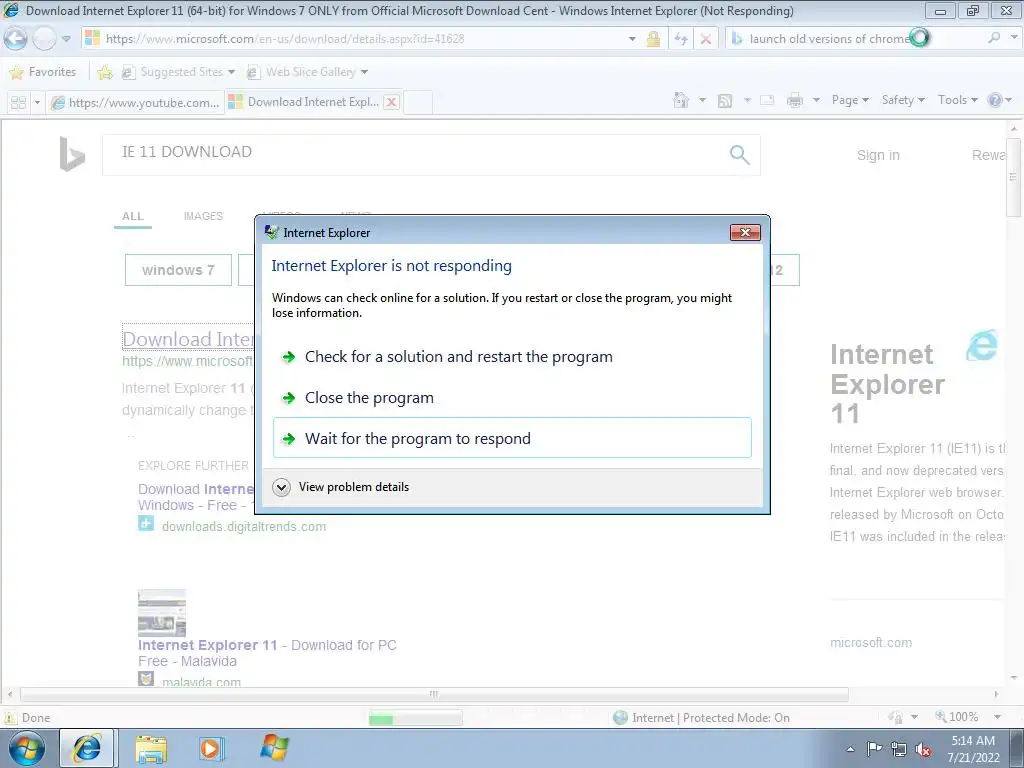The width and height of the screenshot is (1024, 768).
Task: Click the Quick Tabs grid icon
Action: click(18, 103)
